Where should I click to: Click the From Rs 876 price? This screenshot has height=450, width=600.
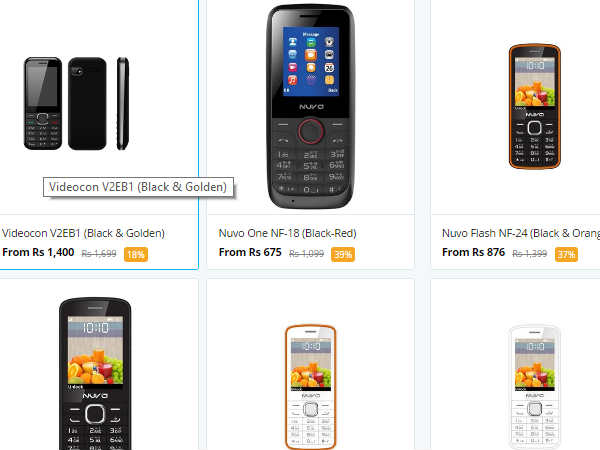[473, 253]
